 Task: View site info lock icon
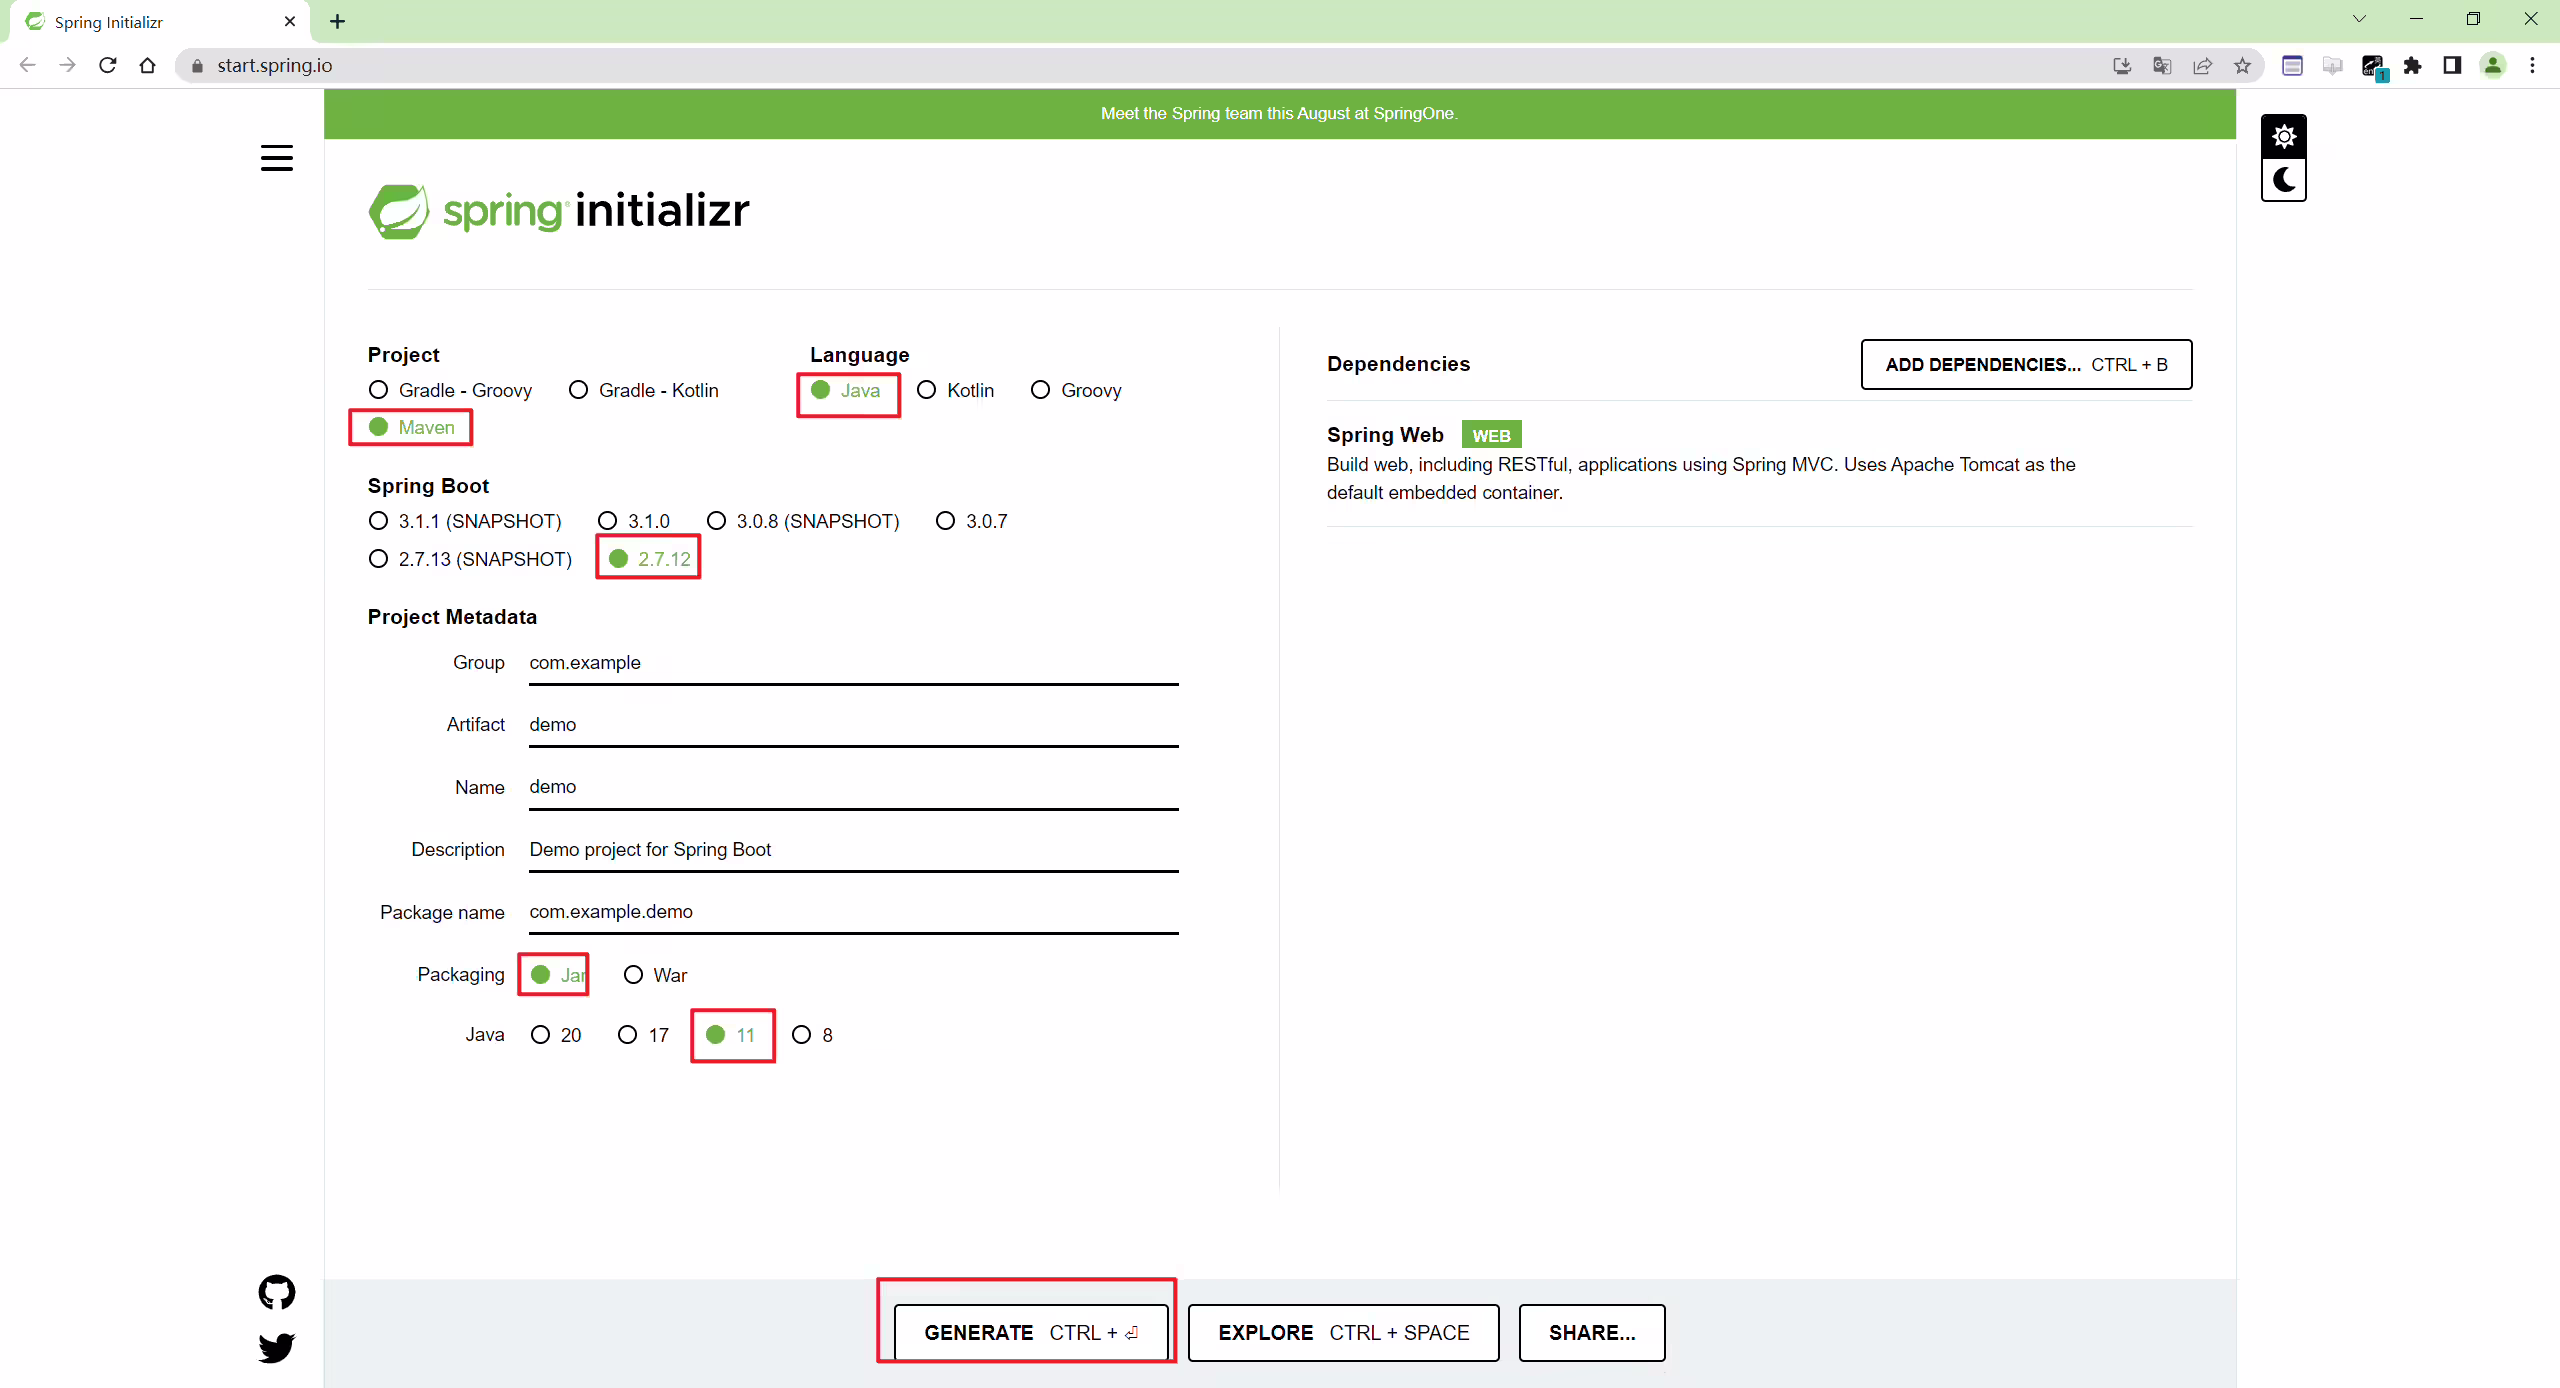[x=197, y=65]
